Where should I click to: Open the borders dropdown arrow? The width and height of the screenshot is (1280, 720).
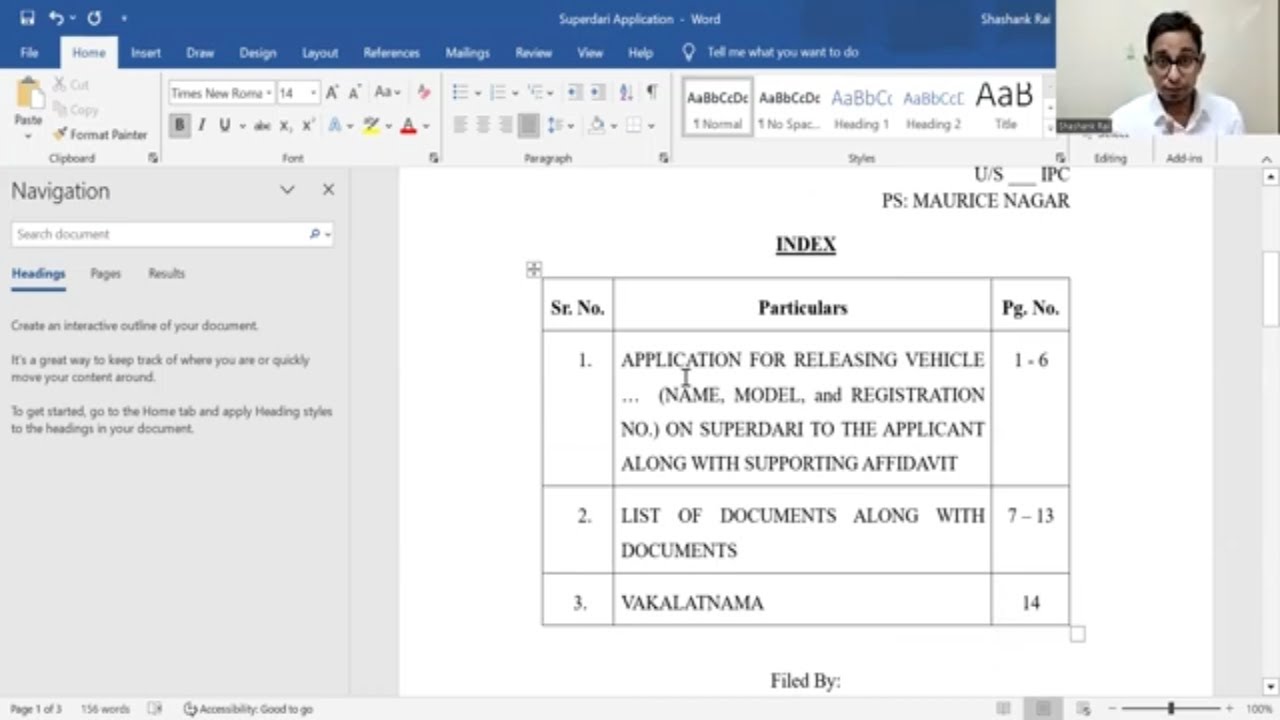(x=651, y=125)
